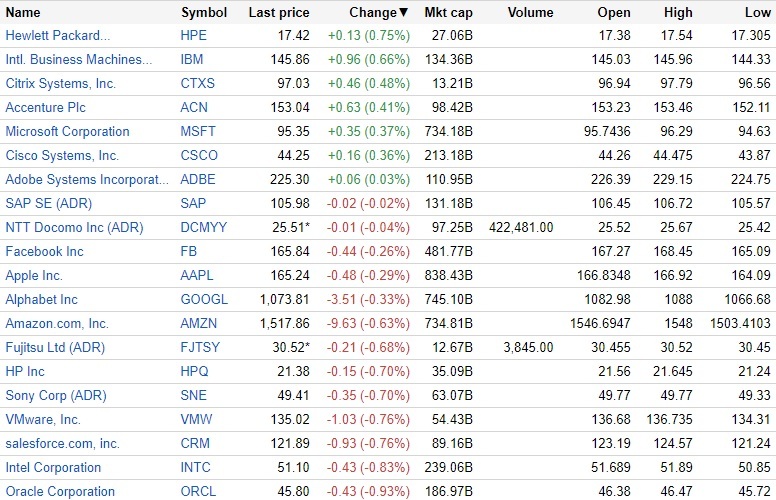Click the Low column header
776x500 pixels.
point(757,13)
